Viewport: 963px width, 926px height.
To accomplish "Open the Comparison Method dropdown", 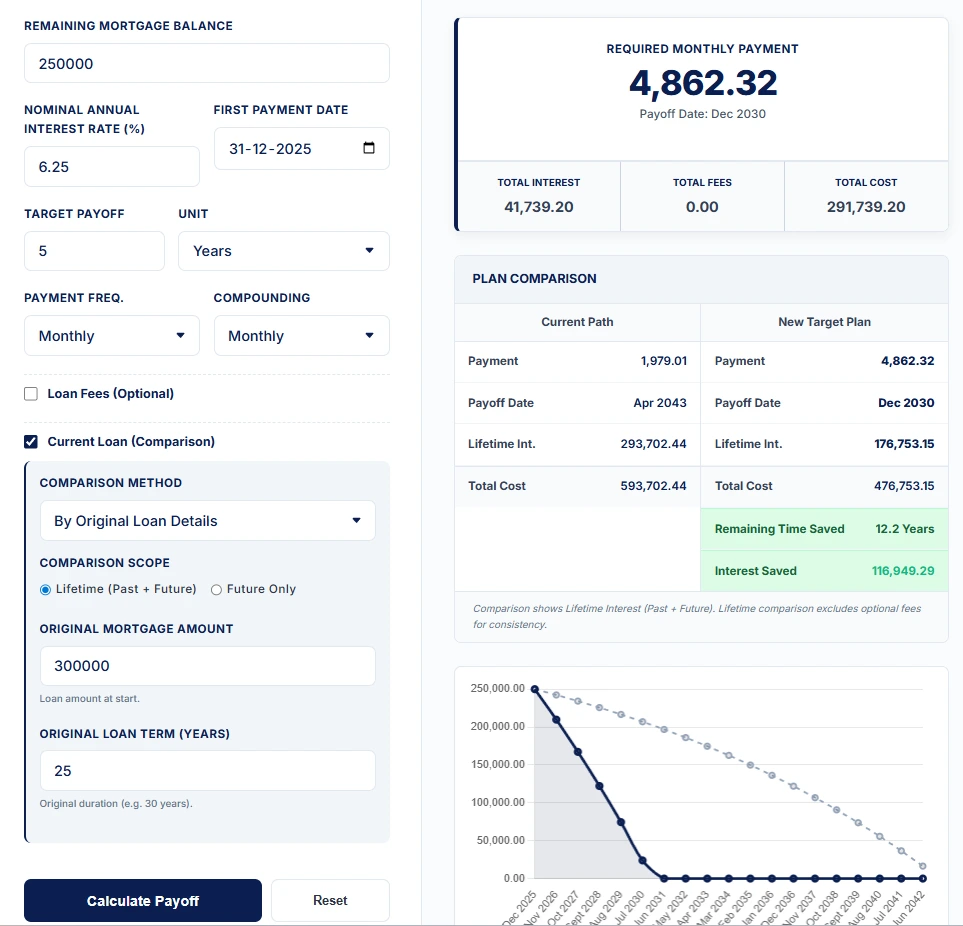I will [x=207, y=520].
